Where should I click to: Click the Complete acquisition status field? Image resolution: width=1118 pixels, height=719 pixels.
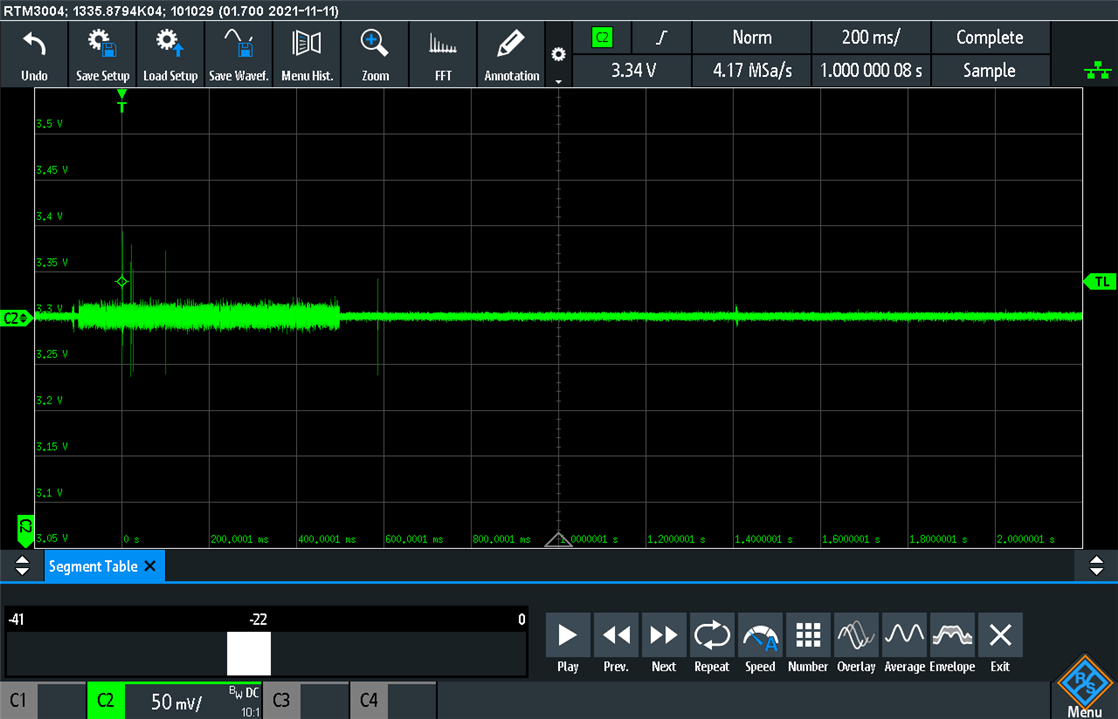tap(990, 38)
